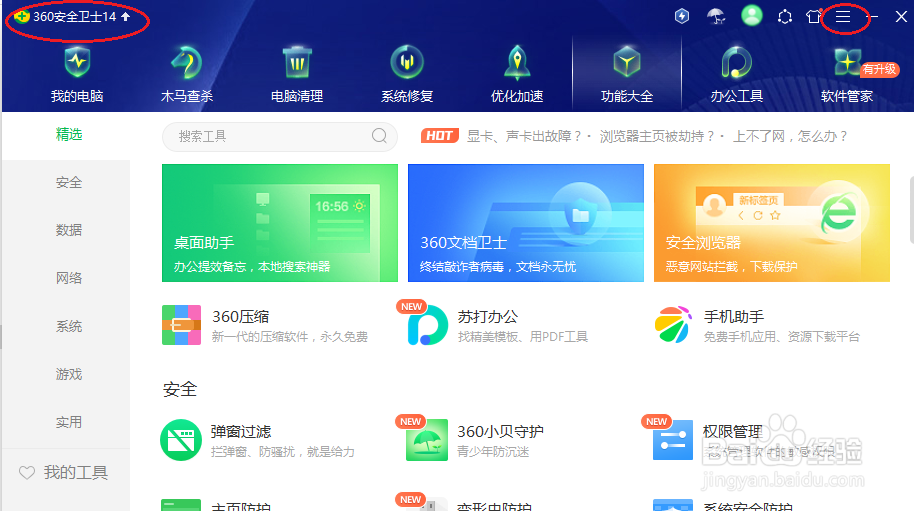Click 青少年防沉迷 description text

(493, 452)
